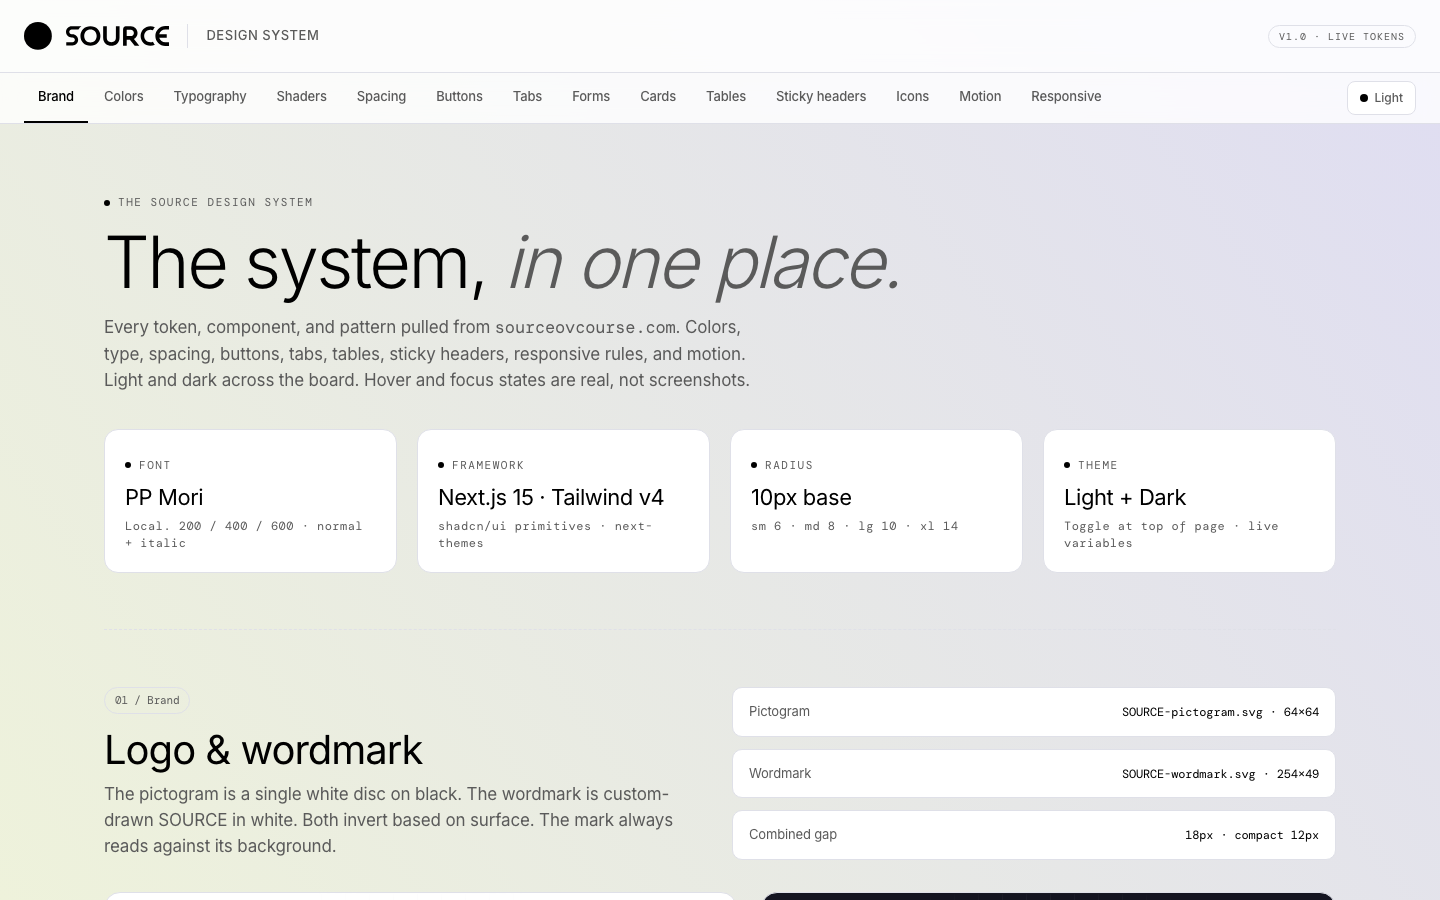1440x900 pixels.
Task: Click the V1.0 · LIVE TOKENS badge
Action: coord(1342,36)
